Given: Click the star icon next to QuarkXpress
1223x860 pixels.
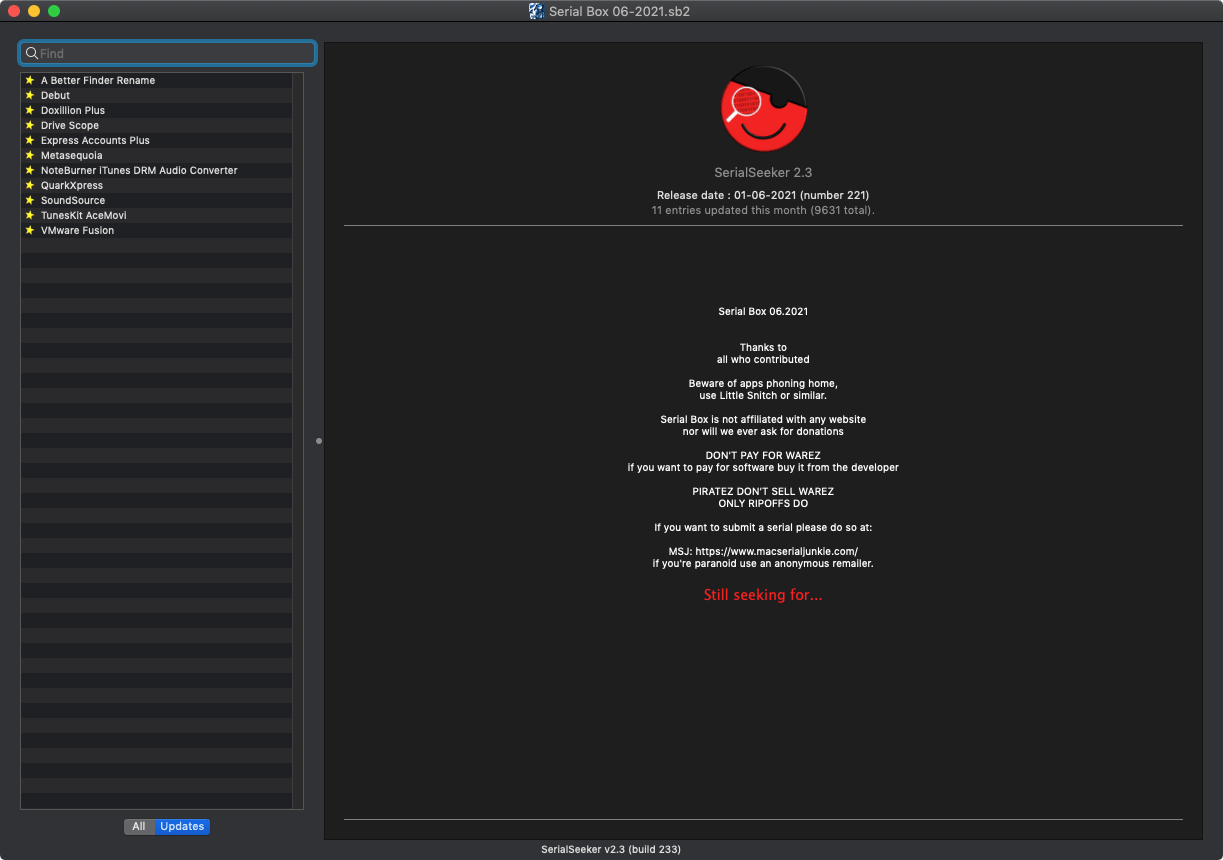Looking at the screenshot, I should point(30,185).
